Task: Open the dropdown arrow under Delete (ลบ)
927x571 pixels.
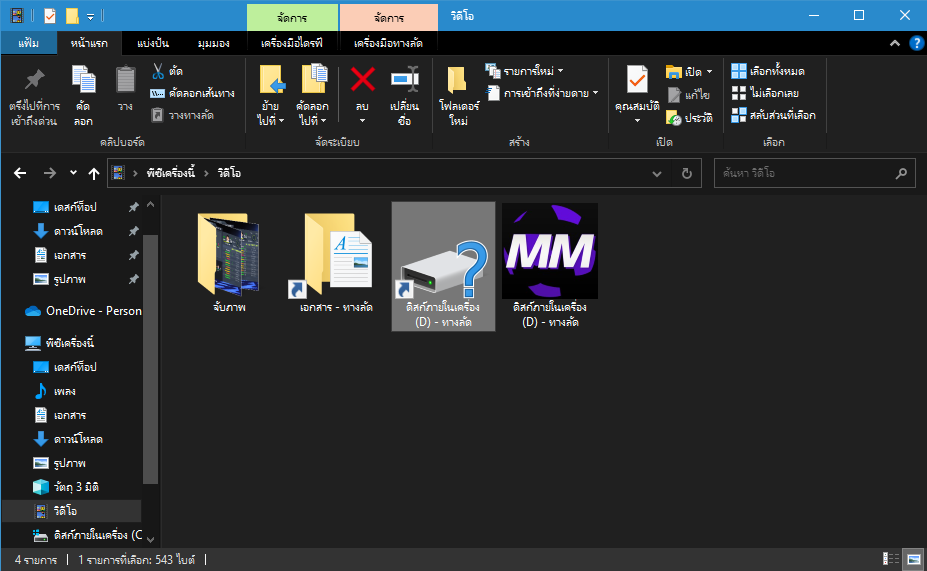Action: [362, 121]
